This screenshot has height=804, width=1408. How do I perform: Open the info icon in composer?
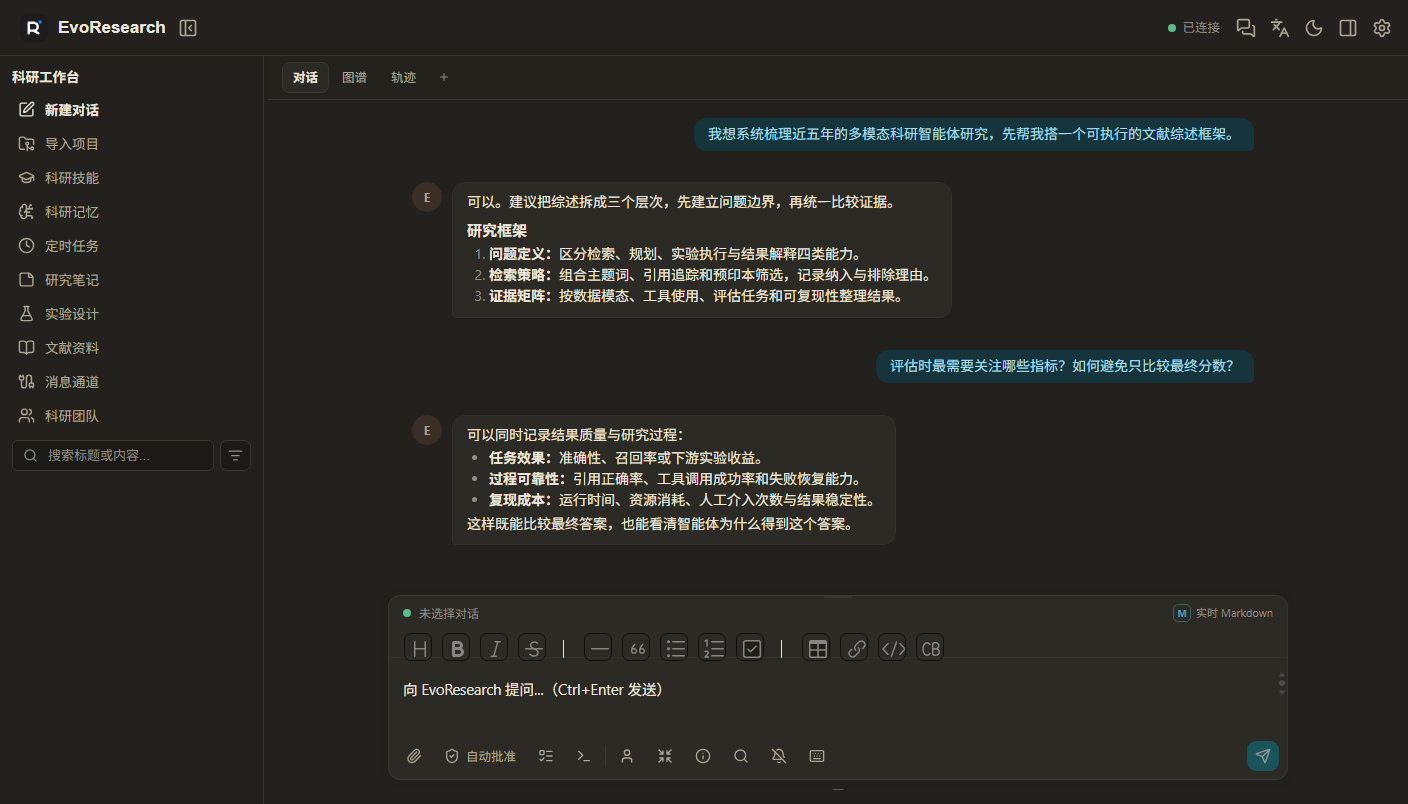pos(703,756)
